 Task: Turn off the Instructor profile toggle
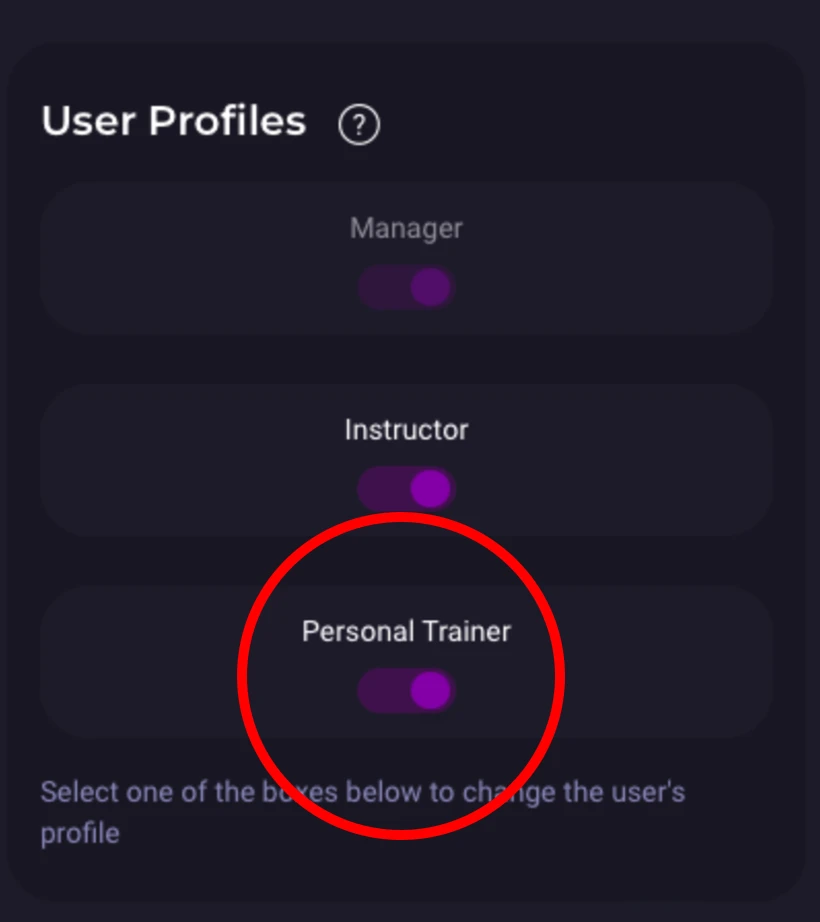406,489
